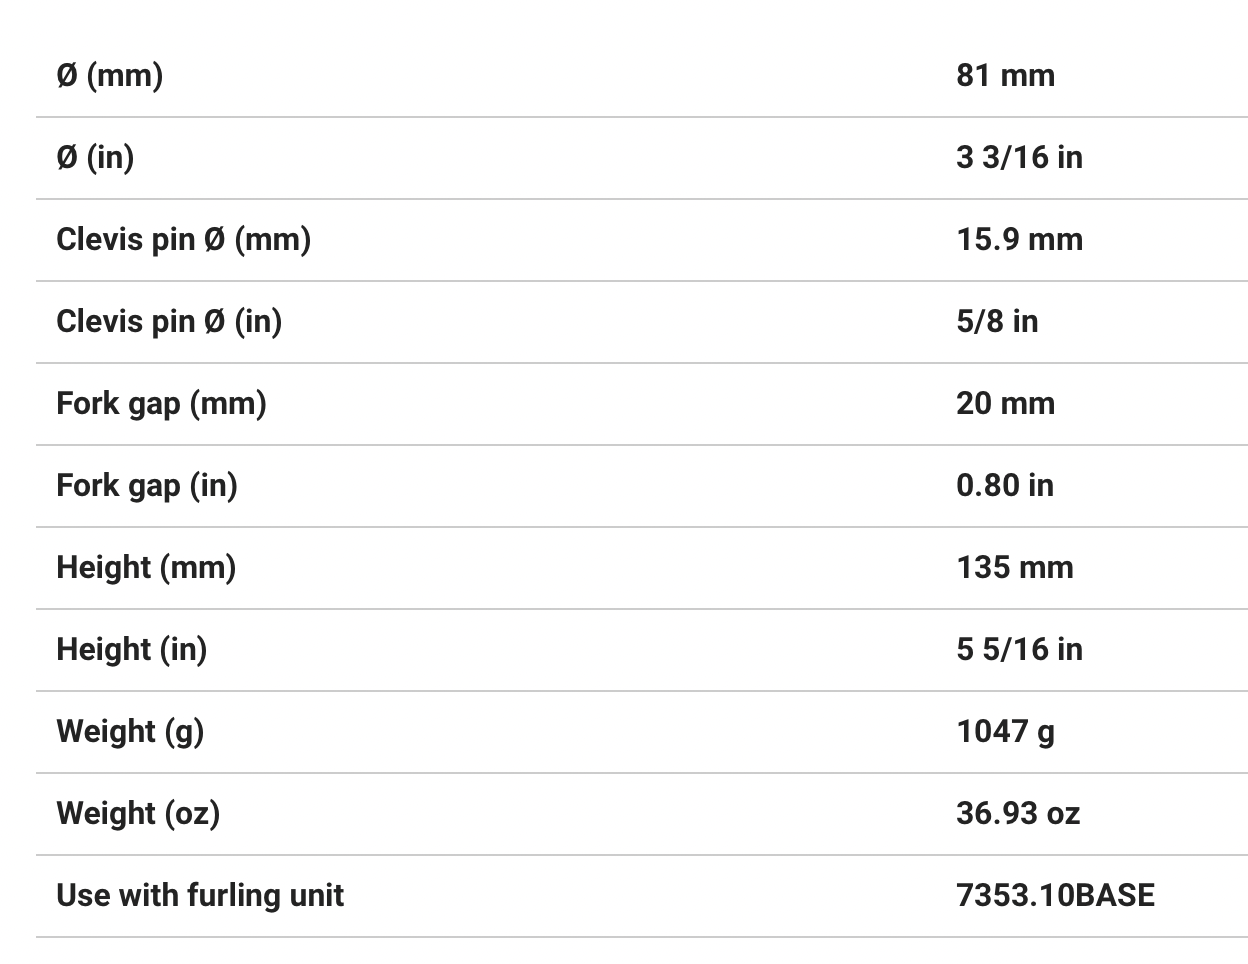
Task: Click the "Clevis pin Ø (in)" label
Action: [169, 322]
